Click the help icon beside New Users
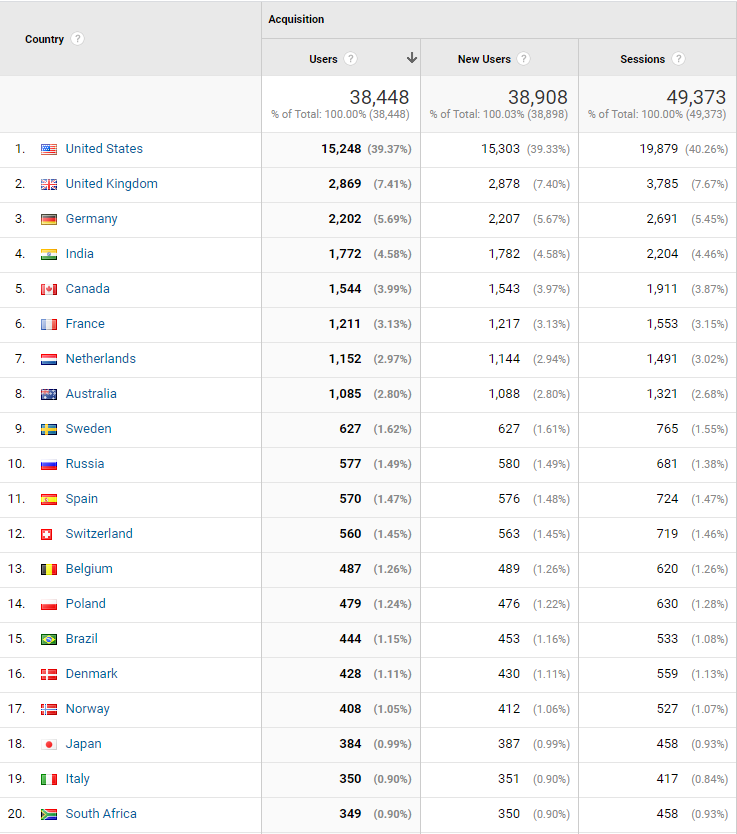 click(524, 59)
